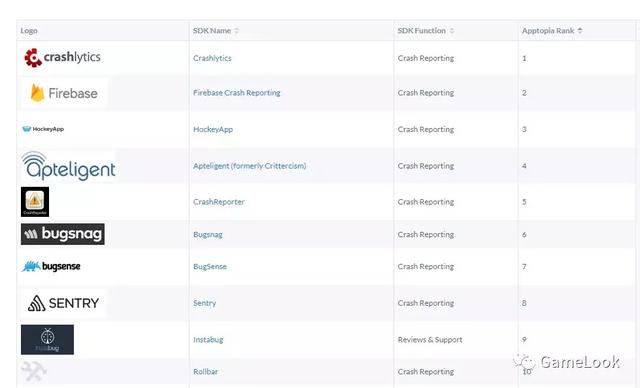Click the Logo column header
Viewport: 640px width, 388px height.
[29, 31]
